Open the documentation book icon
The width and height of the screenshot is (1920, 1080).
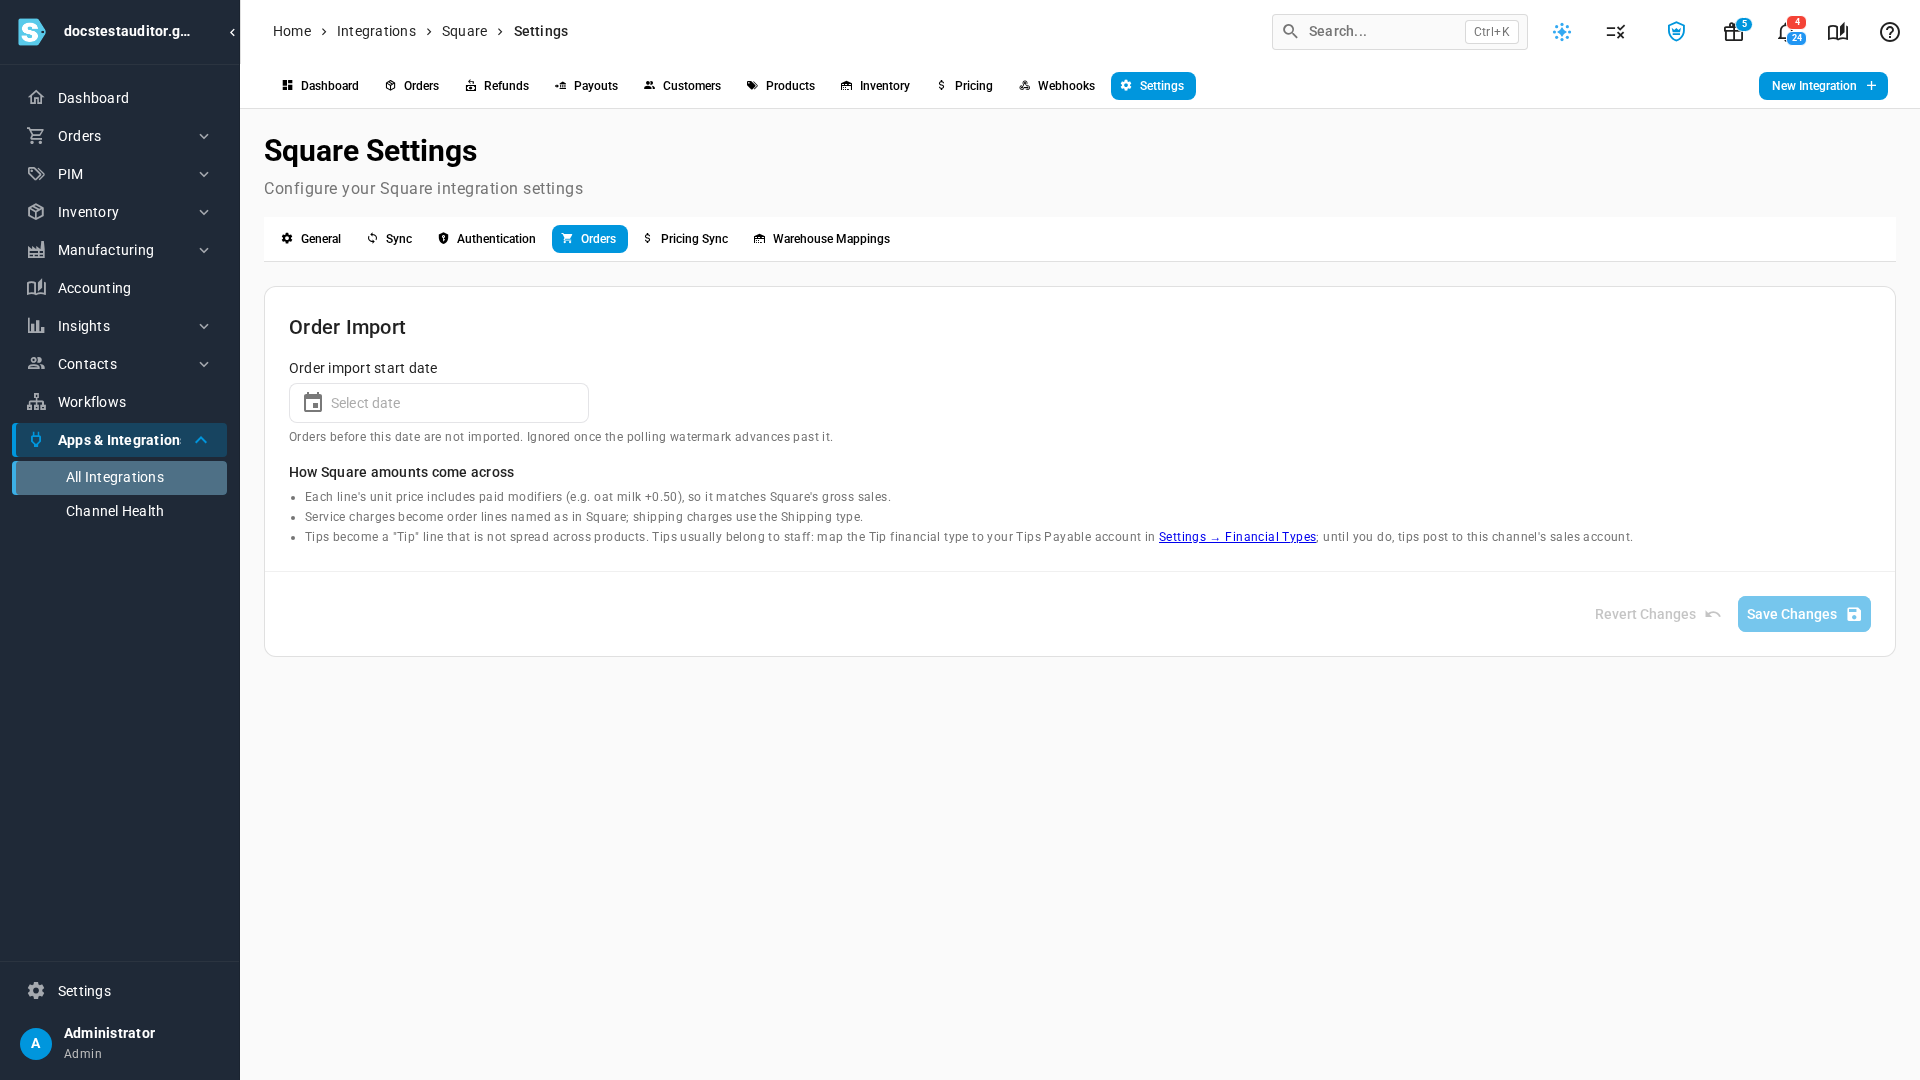tap(1838, 32)
